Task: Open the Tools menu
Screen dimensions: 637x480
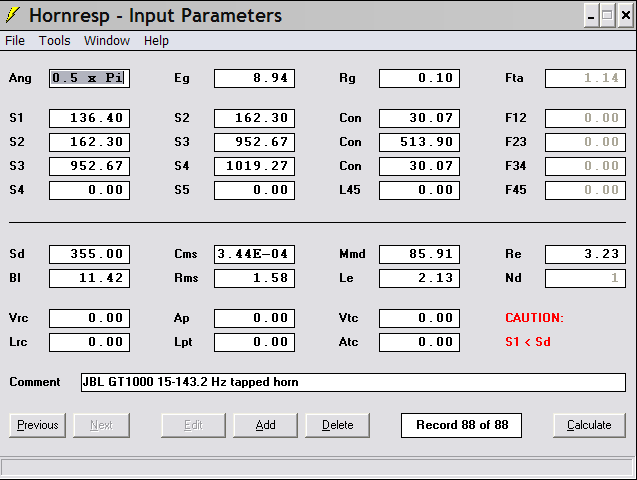Action: tap(54, 41)
